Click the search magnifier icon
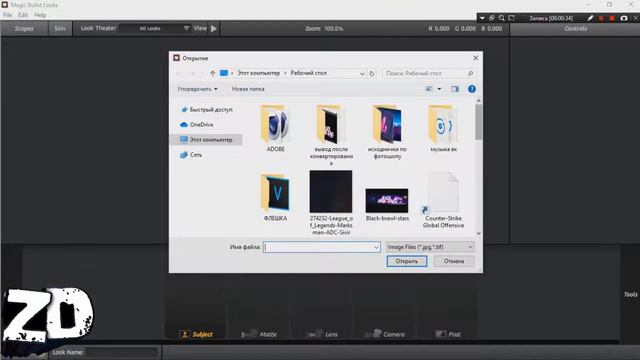The image size is (640, 360). 471,73
